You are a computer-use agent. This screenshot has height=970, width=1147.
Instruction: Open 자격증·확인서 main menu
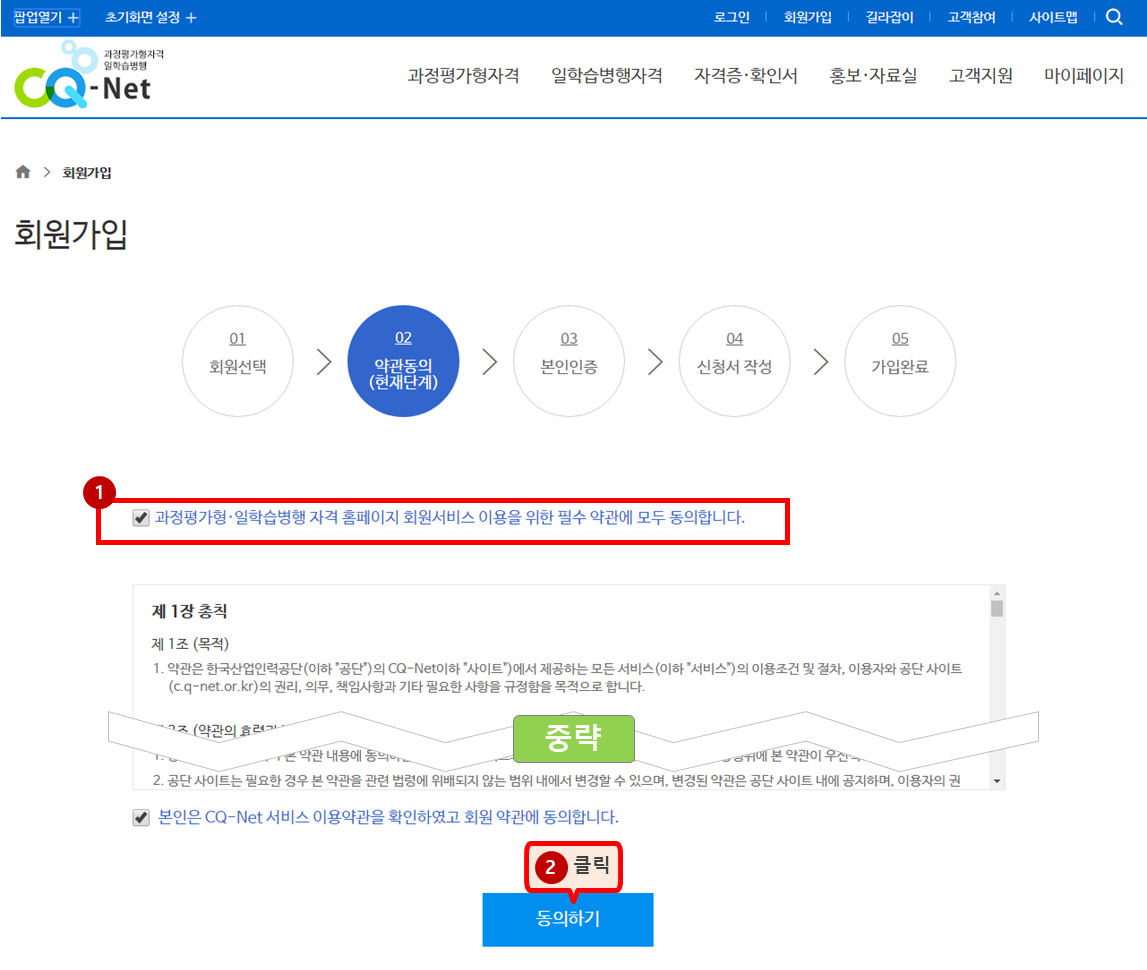click(745, 75)
